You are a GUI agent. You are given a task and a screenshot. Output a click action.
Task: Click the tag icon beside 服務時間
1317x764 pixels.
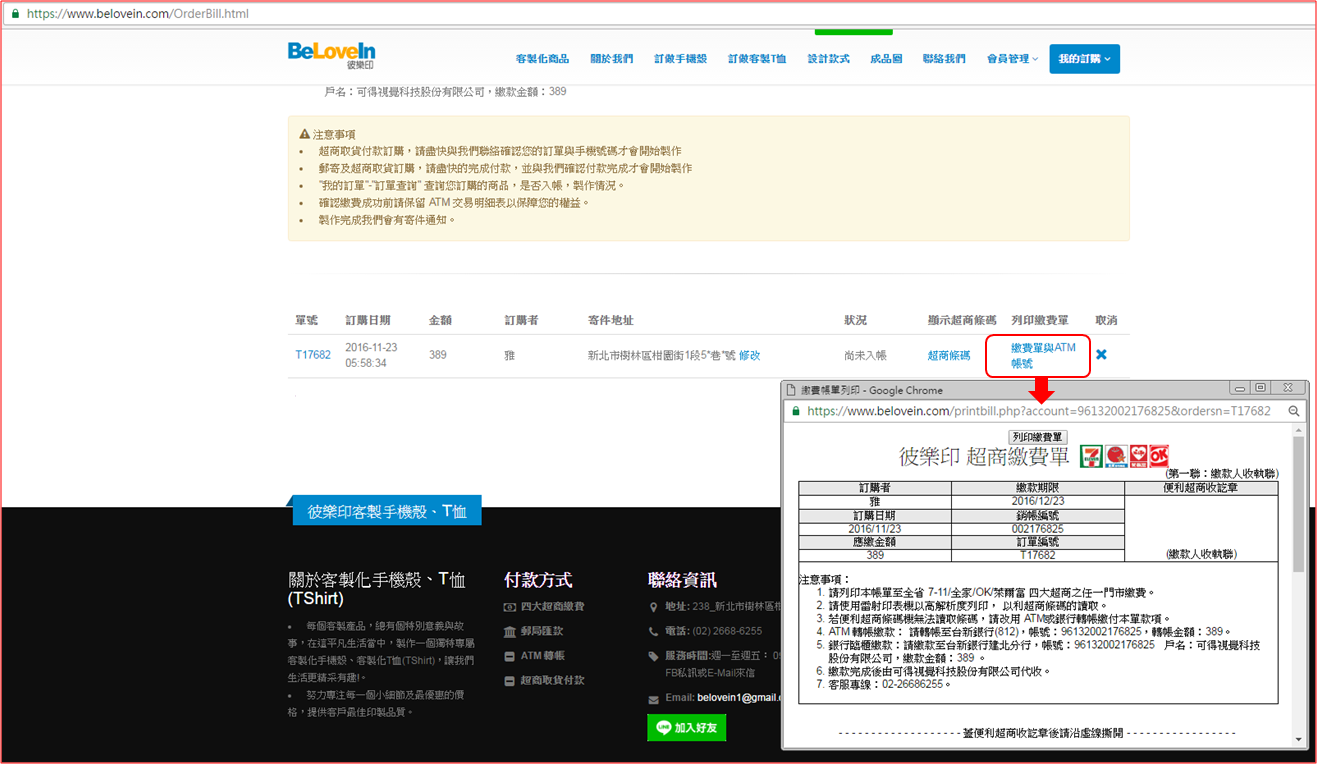click(654, 656)
